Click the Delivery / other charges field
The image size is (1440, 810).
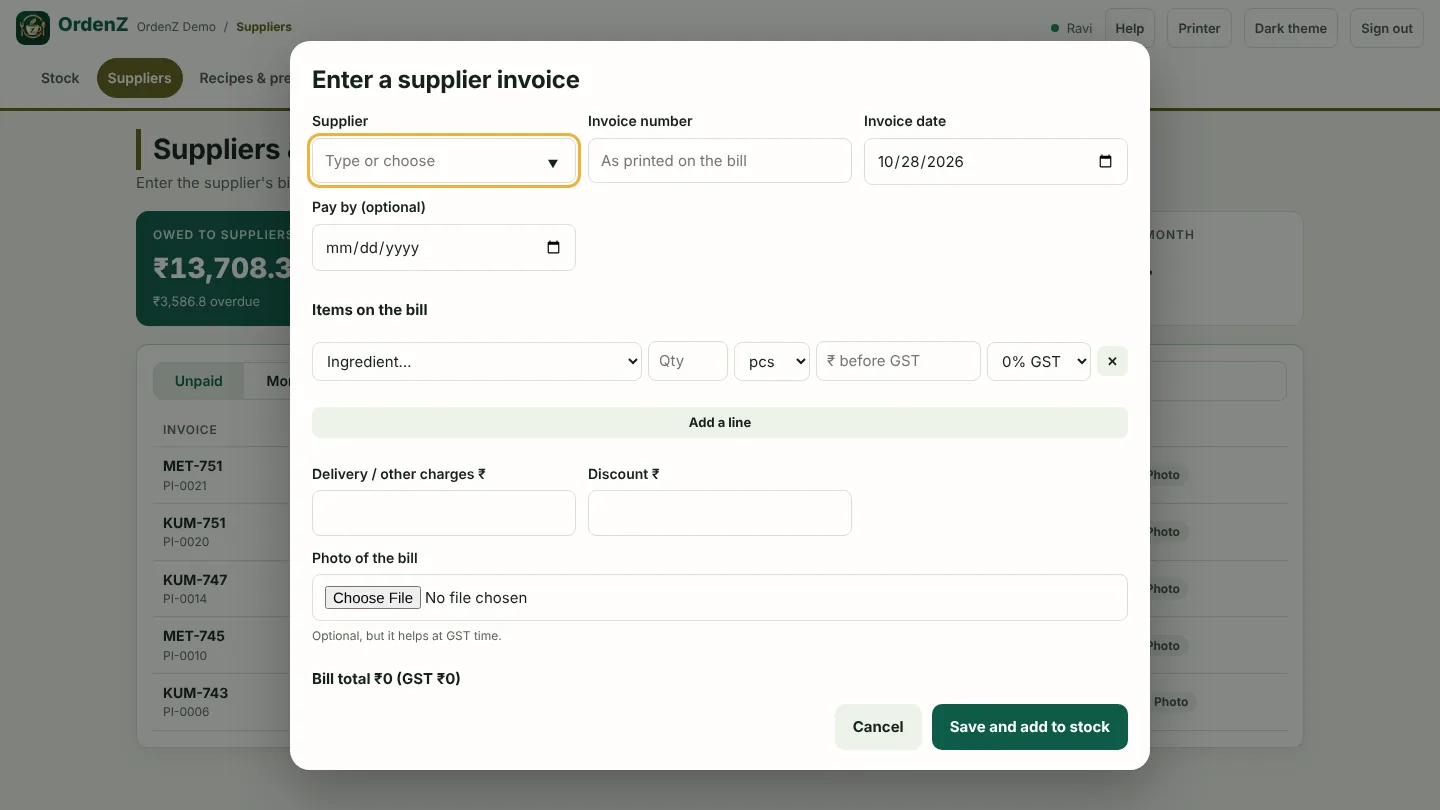pyautogui.click(x=444, y=513)
